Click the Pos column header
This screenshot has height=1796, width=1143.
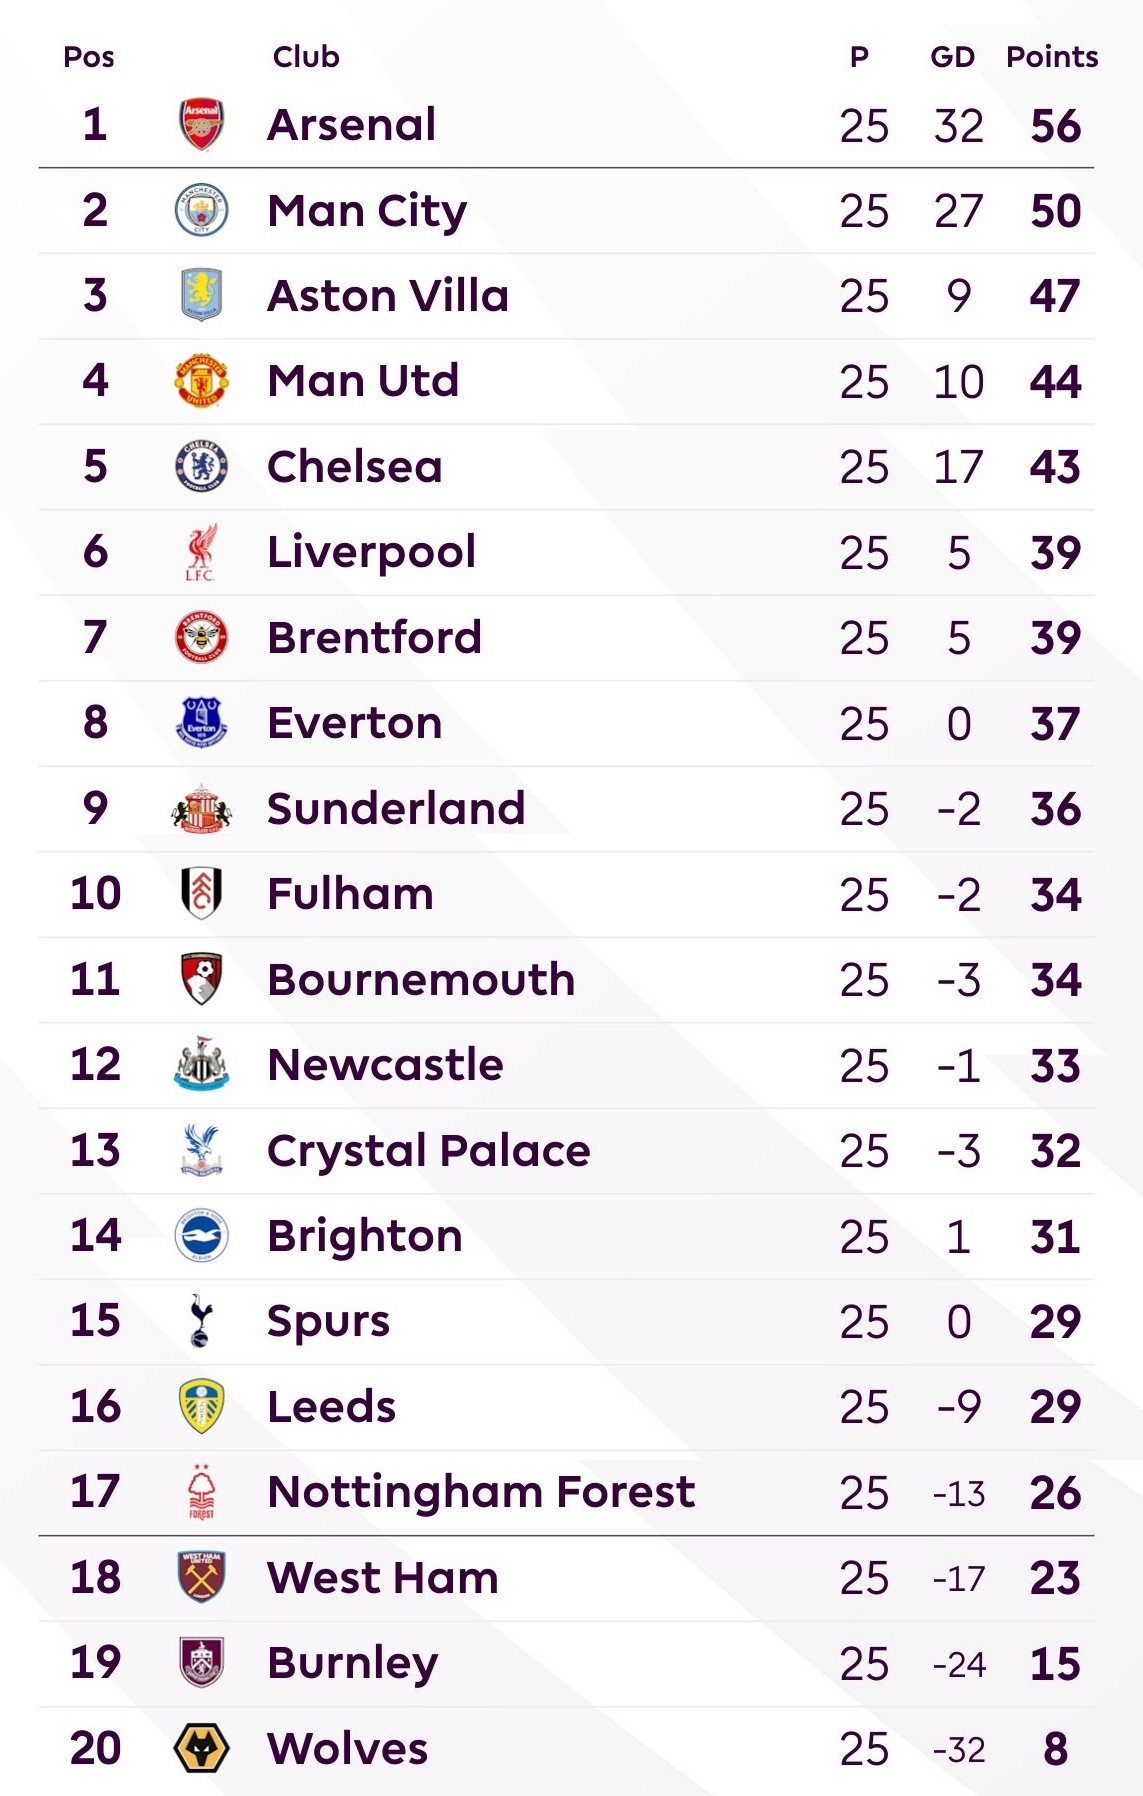89,57
